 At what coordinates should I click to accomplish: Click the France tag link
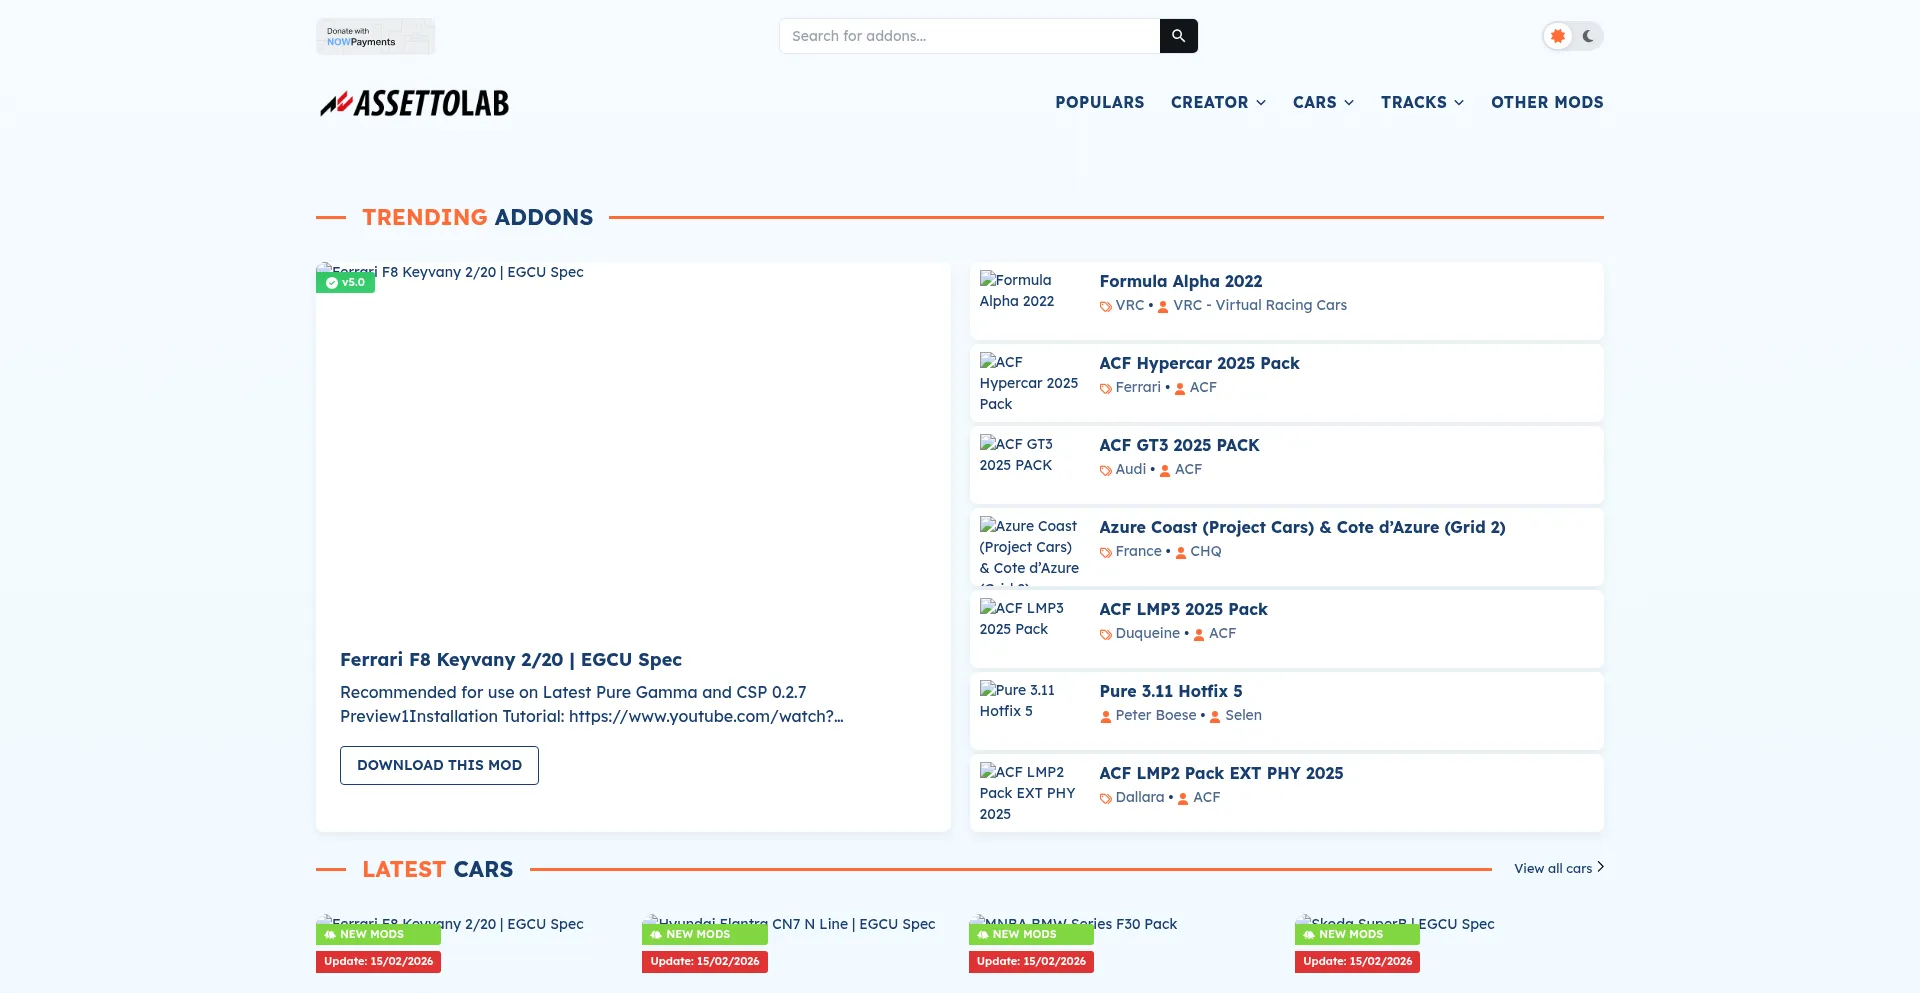pos(1138,551)
